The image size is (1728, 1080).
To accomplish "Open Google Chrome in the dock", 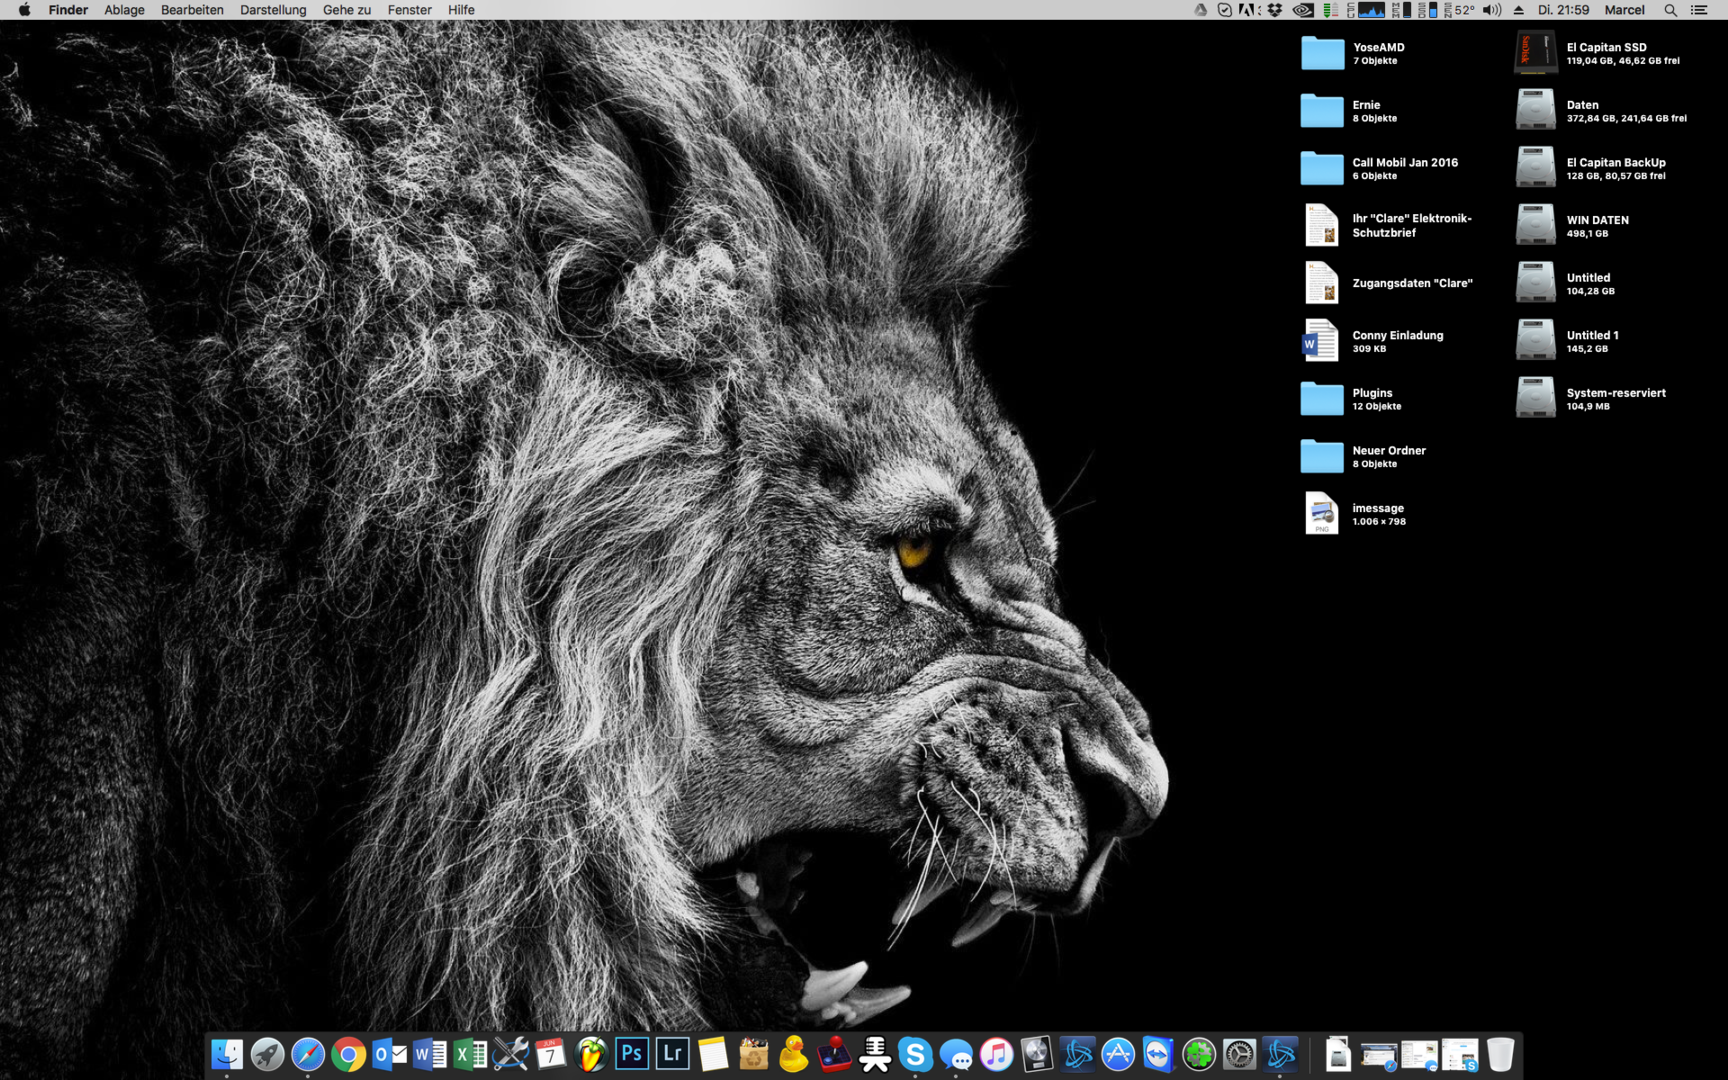I will 348,1054.
